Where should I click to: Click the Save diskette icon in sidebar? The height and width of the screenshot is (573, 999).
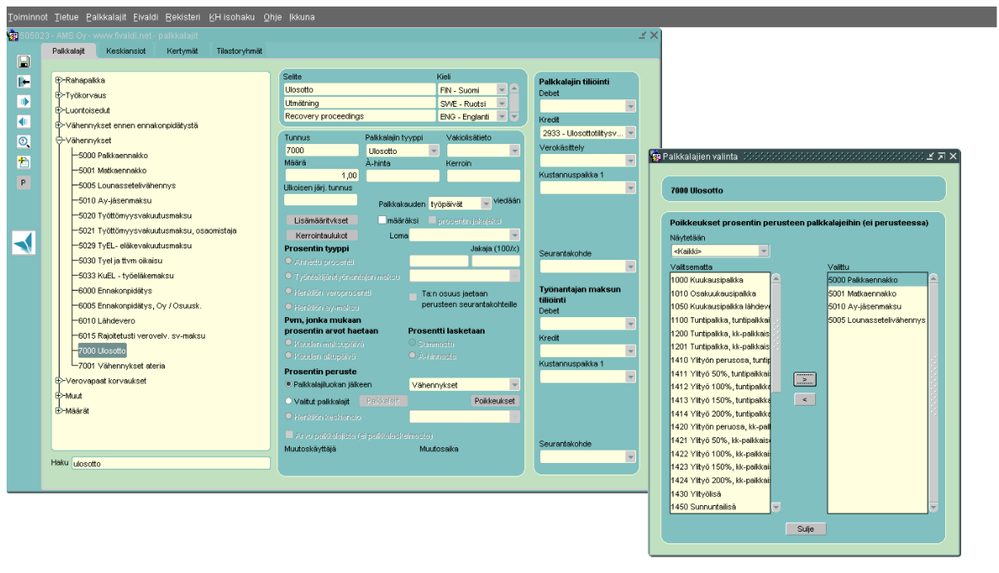click(24, 62)
